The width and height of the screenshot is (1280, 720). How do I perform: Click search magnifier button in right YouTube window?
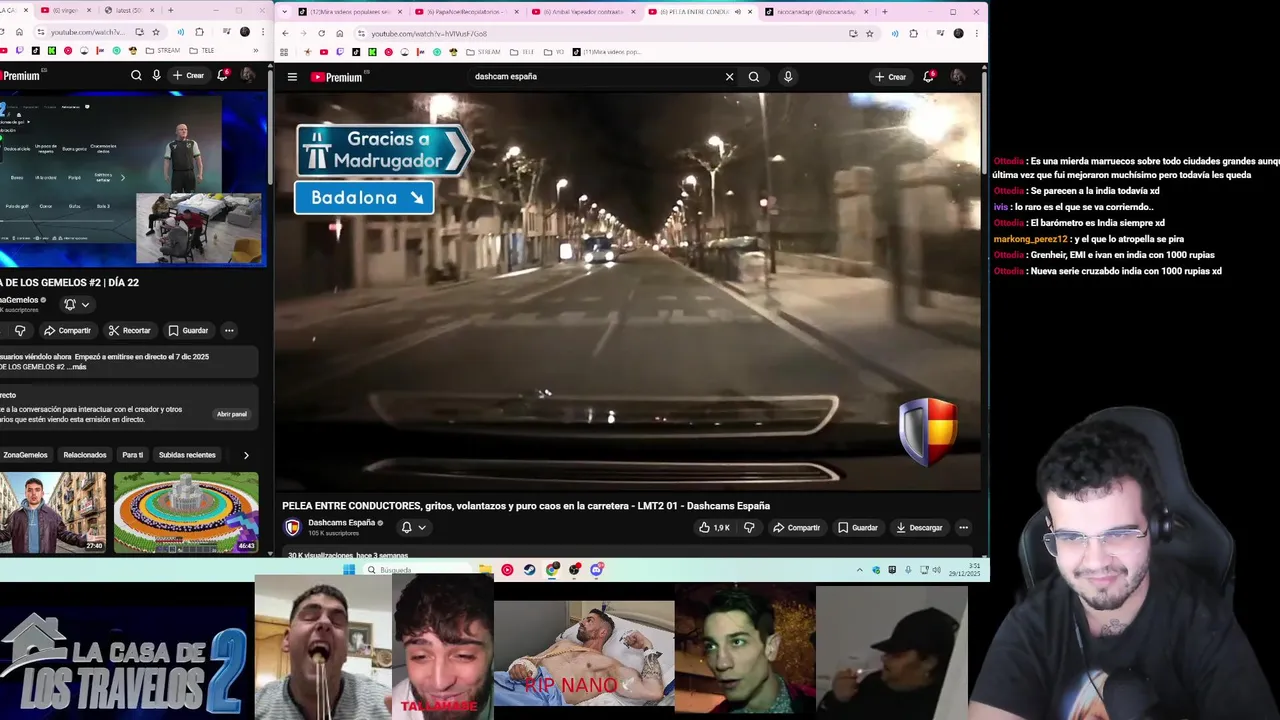tap(754, 77)
